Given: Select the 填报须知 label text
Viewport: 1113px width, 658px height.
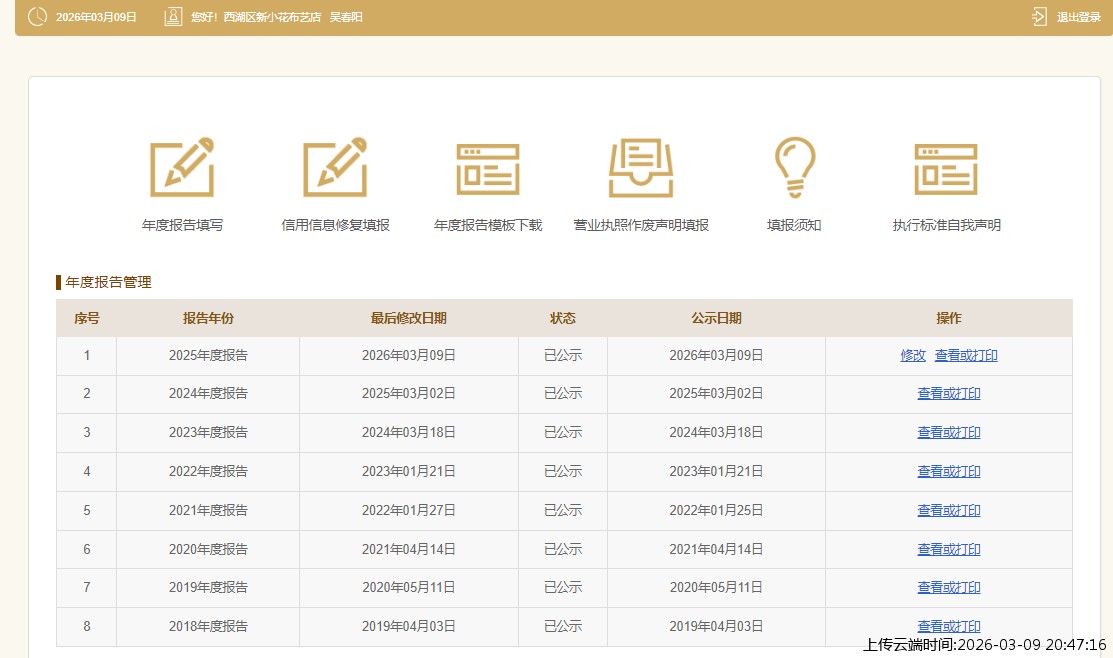Looking at the screenshot, I should (794, 226).
